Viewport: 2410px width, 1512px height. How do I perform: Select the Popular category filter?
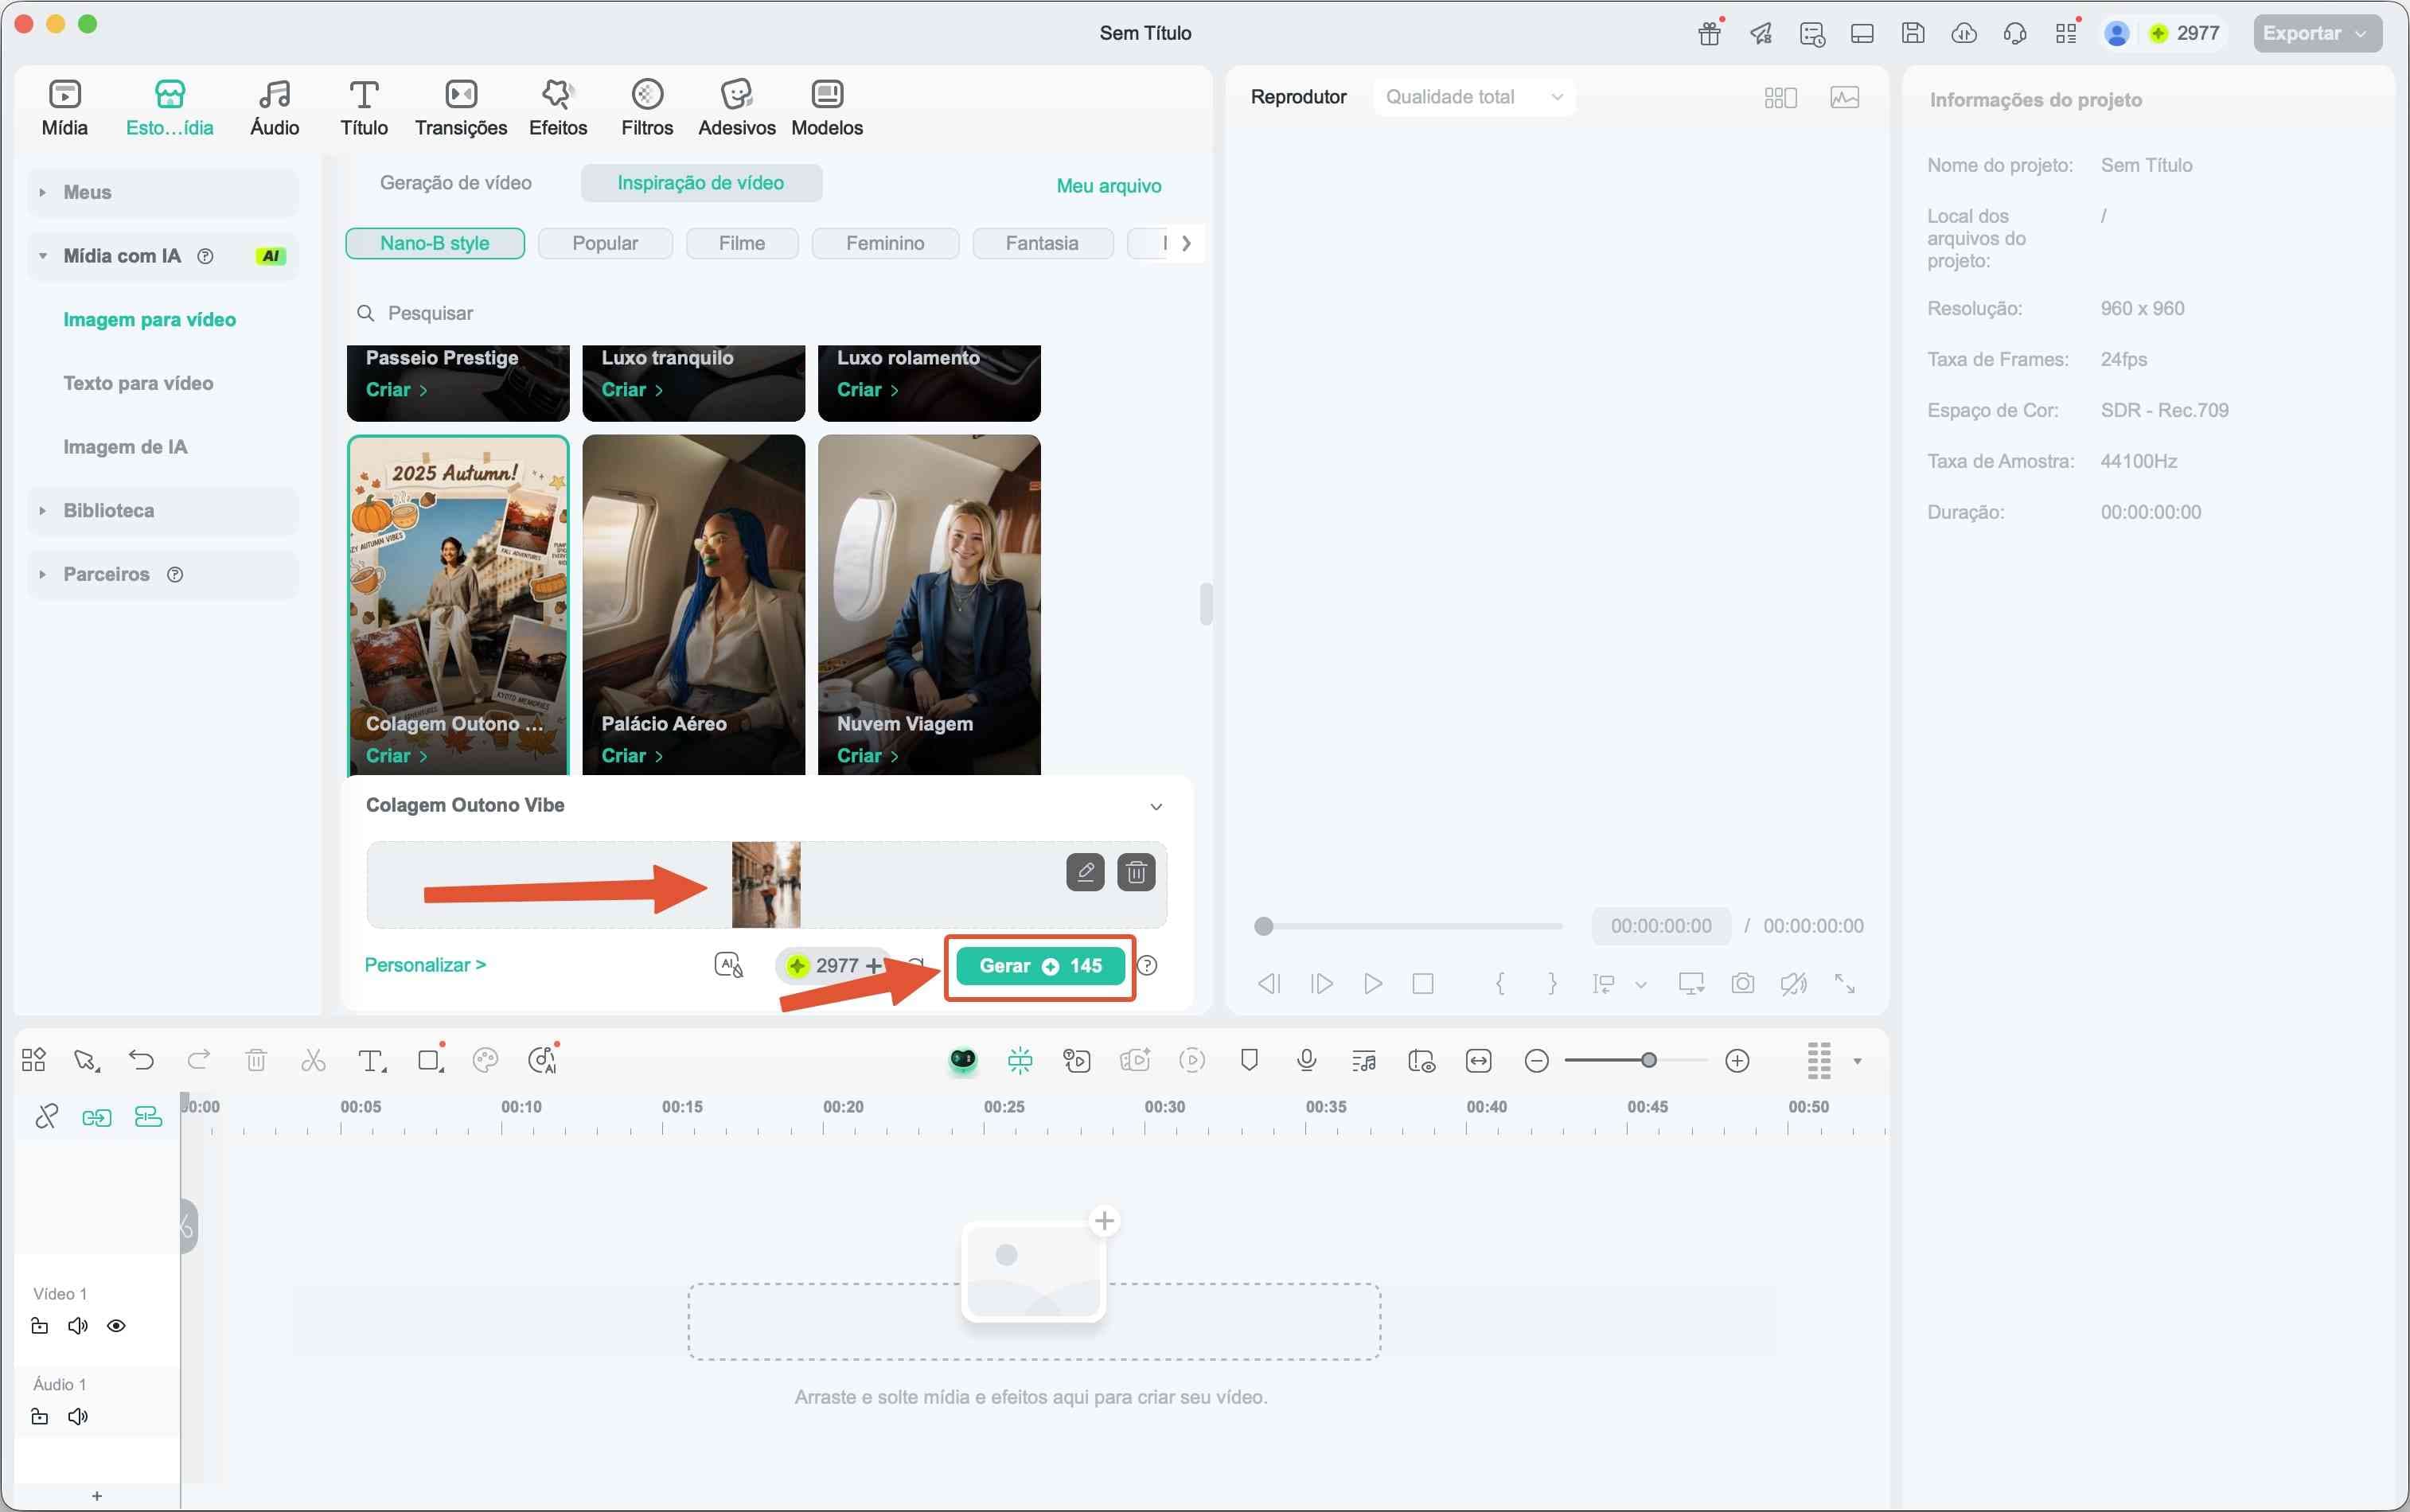coord(605,243)
